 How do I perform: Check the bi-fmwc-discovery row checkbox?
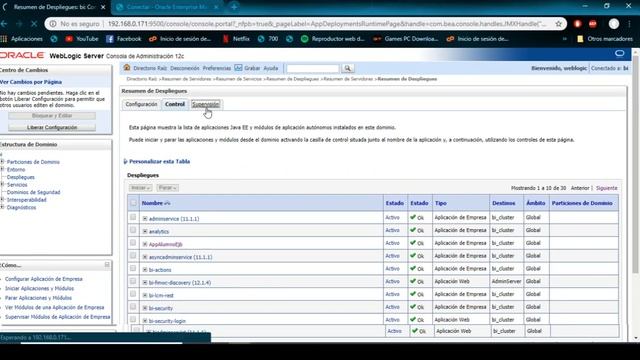point(133,281)
